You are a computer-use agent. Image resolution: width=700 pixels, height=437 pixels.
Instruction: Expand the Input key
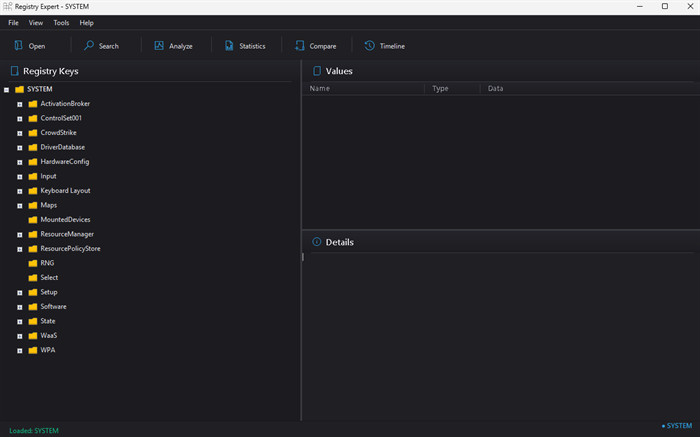pos(20,177)
